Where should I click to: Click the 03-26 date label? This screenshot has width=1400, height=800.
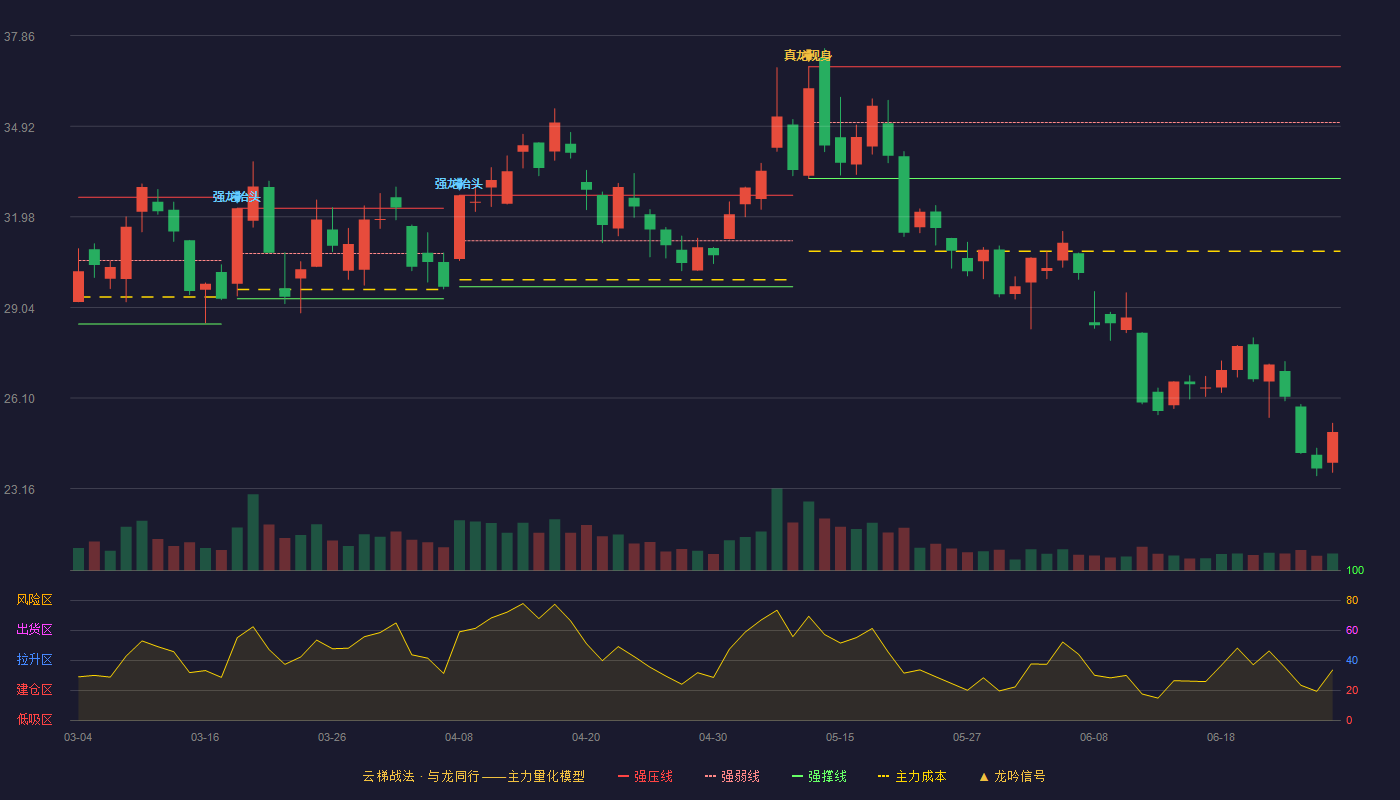point(332,737)
